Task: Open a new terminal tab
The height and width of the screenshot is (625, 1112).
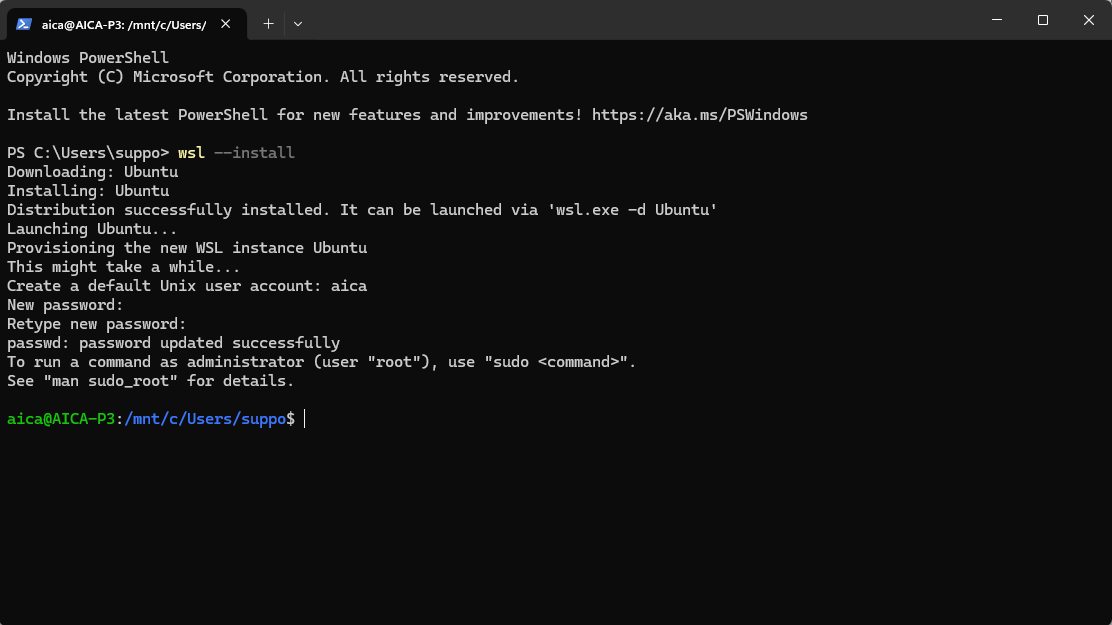Action: point(268,23)
